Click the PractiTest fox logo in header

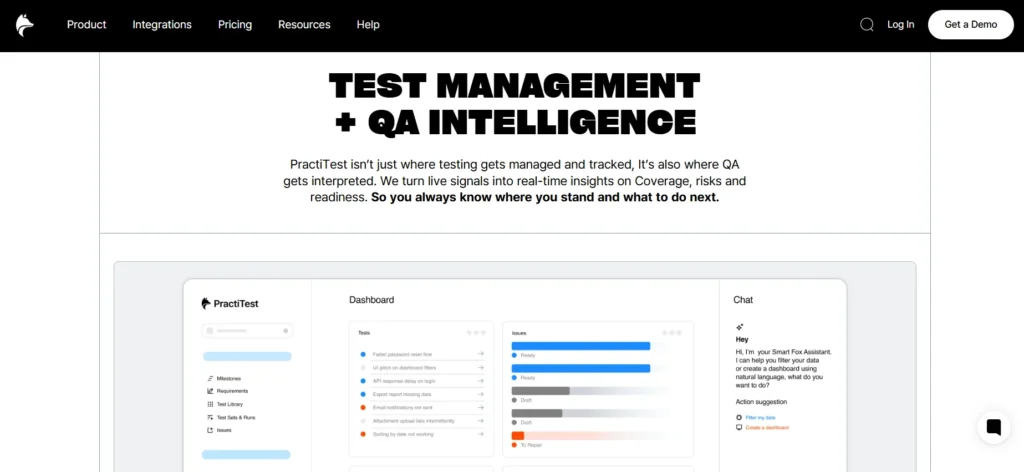[25, 25]
